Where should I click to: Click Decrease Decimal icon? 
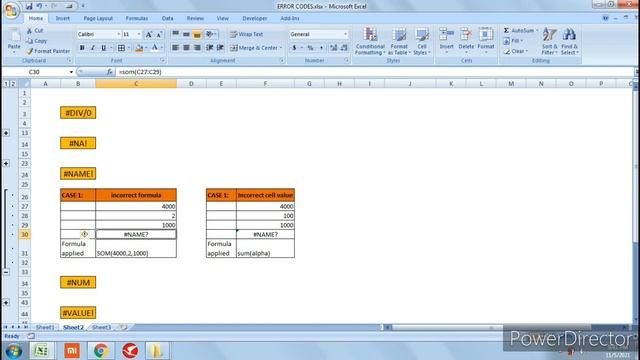(344, 48)
